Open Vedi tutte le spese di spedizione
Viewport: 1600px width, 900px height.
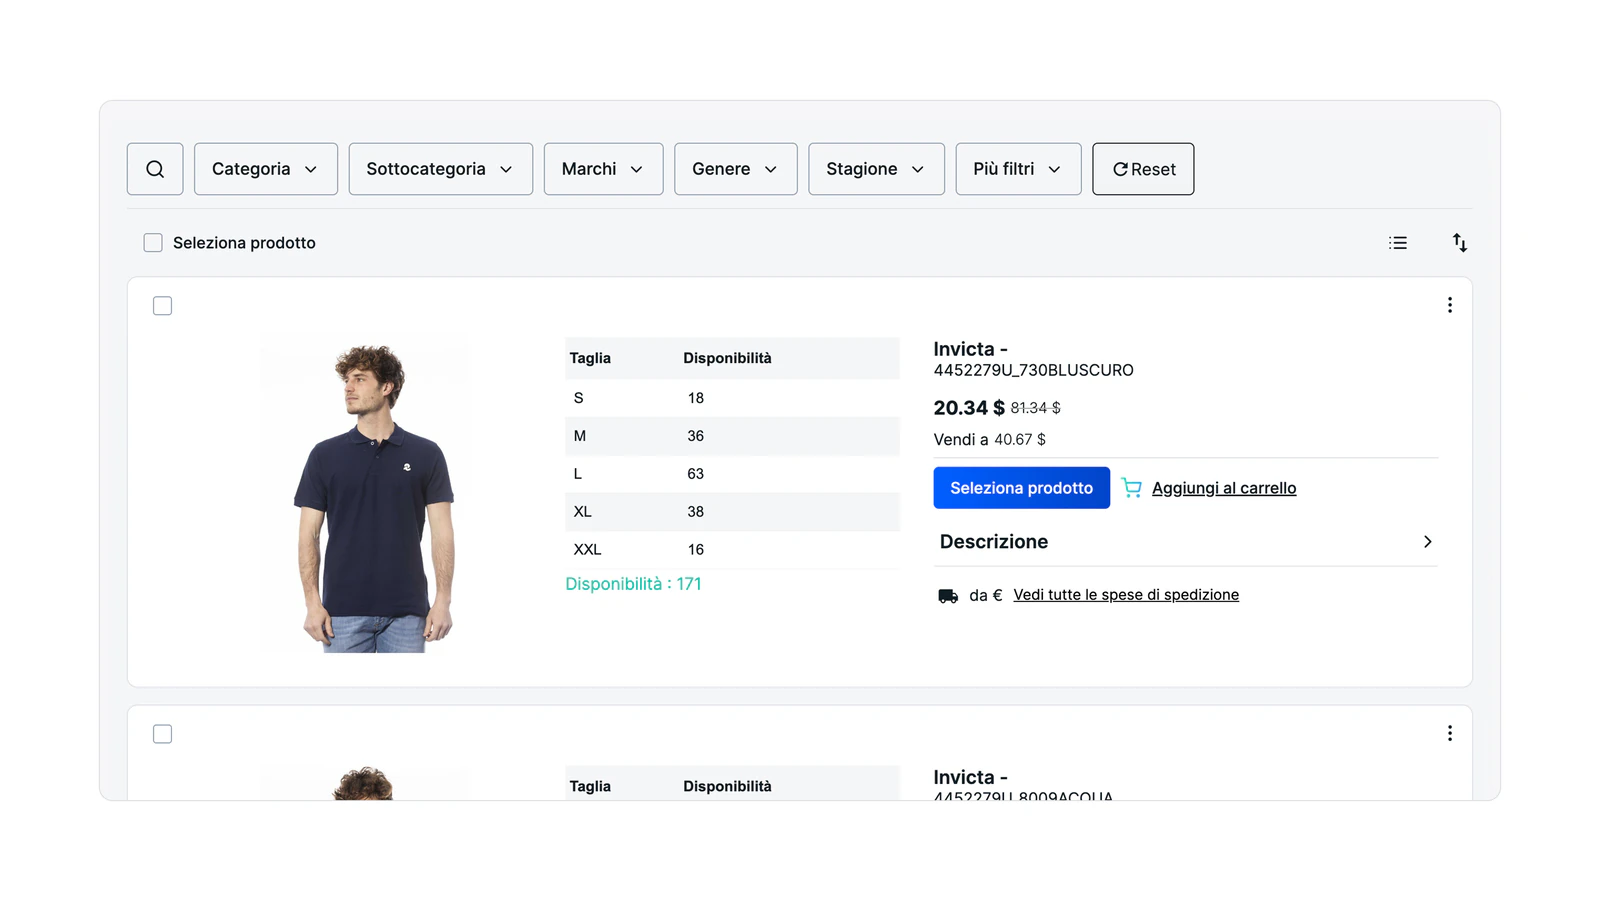[1126, 595]
